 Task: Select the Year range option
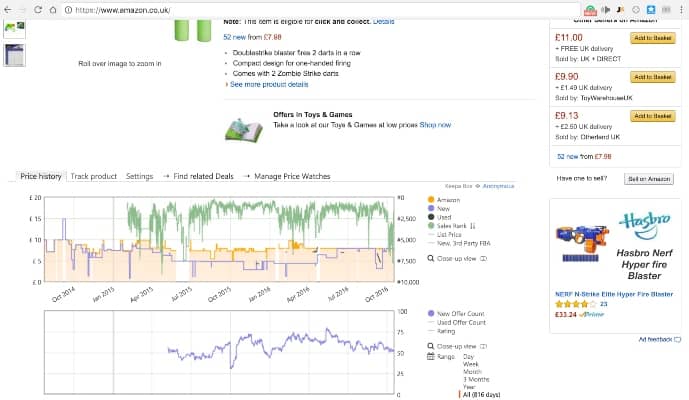click(x=469, y=387)
